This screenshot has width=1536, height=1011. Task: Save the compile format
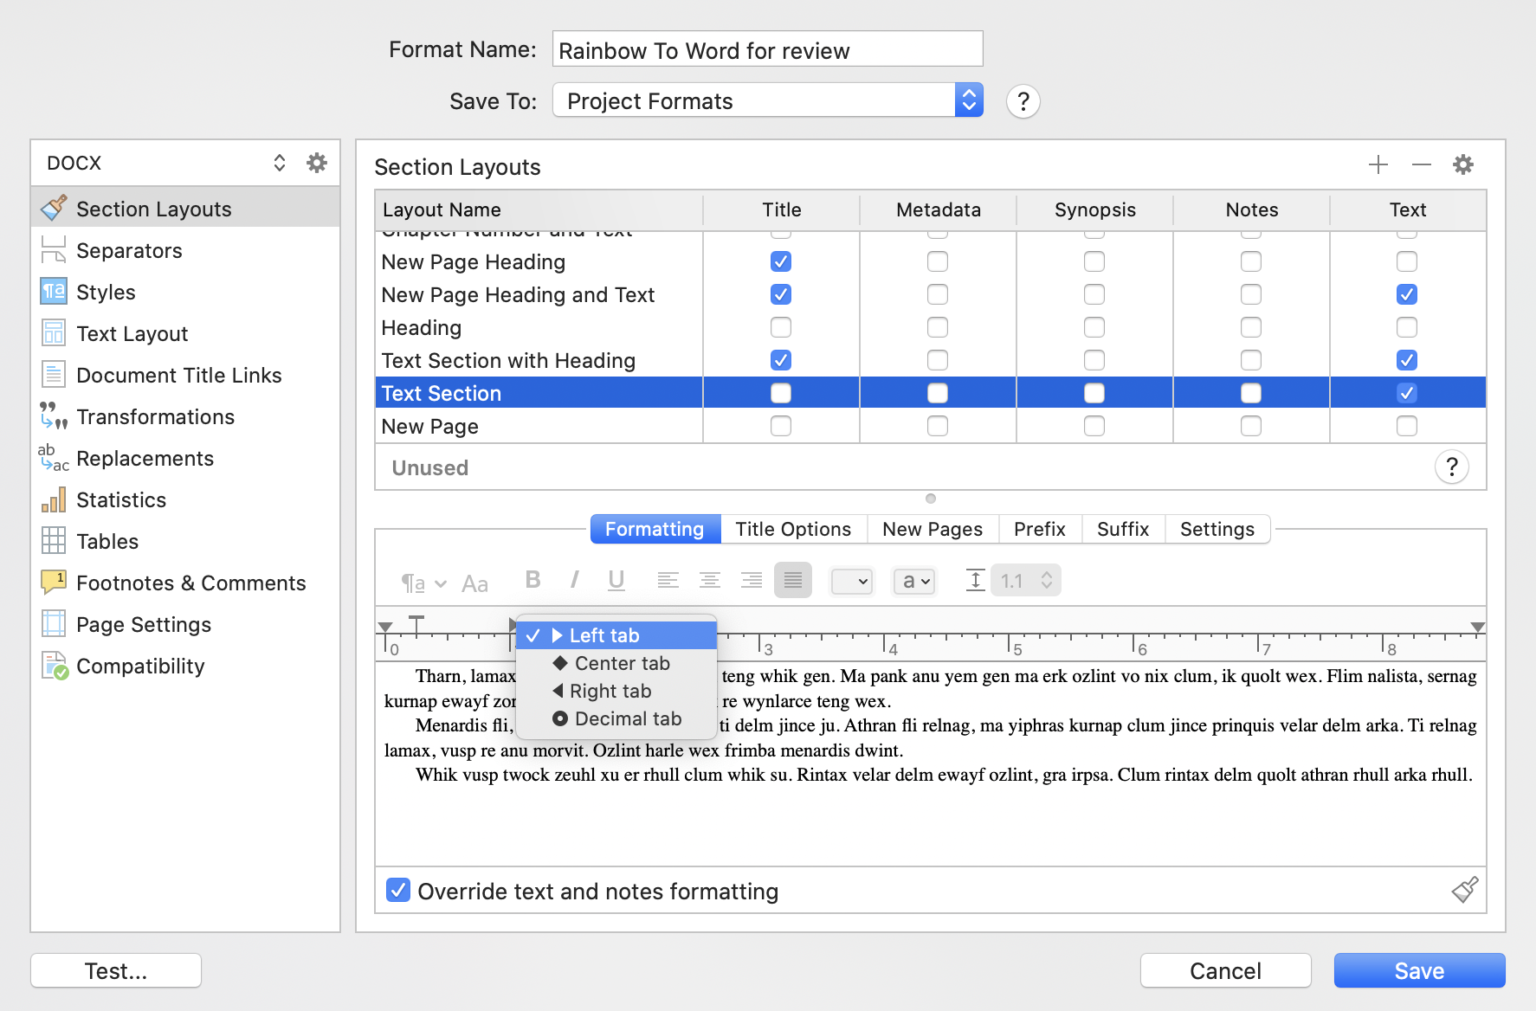(x=1418, y=970)
